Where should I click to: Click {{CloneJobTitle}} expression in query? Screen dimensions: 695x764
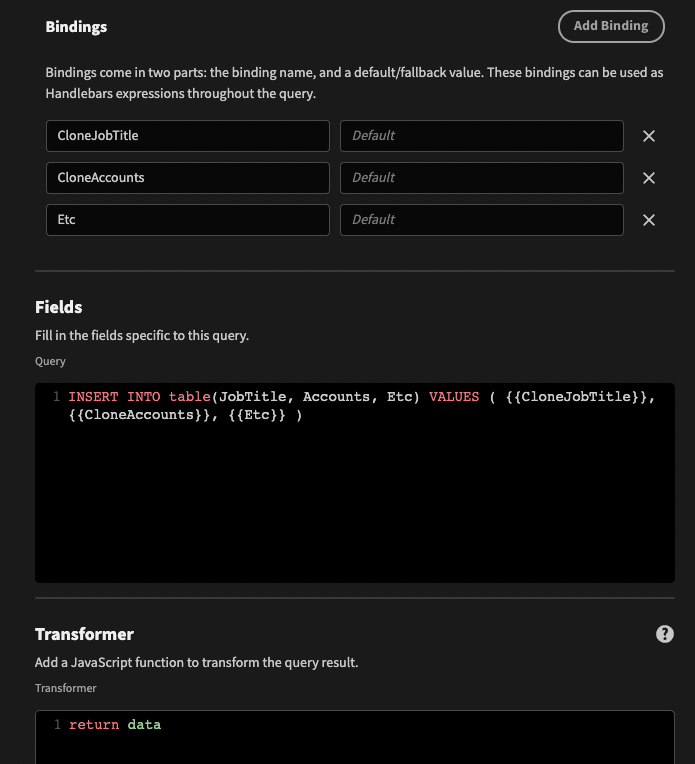click(577, 397)
